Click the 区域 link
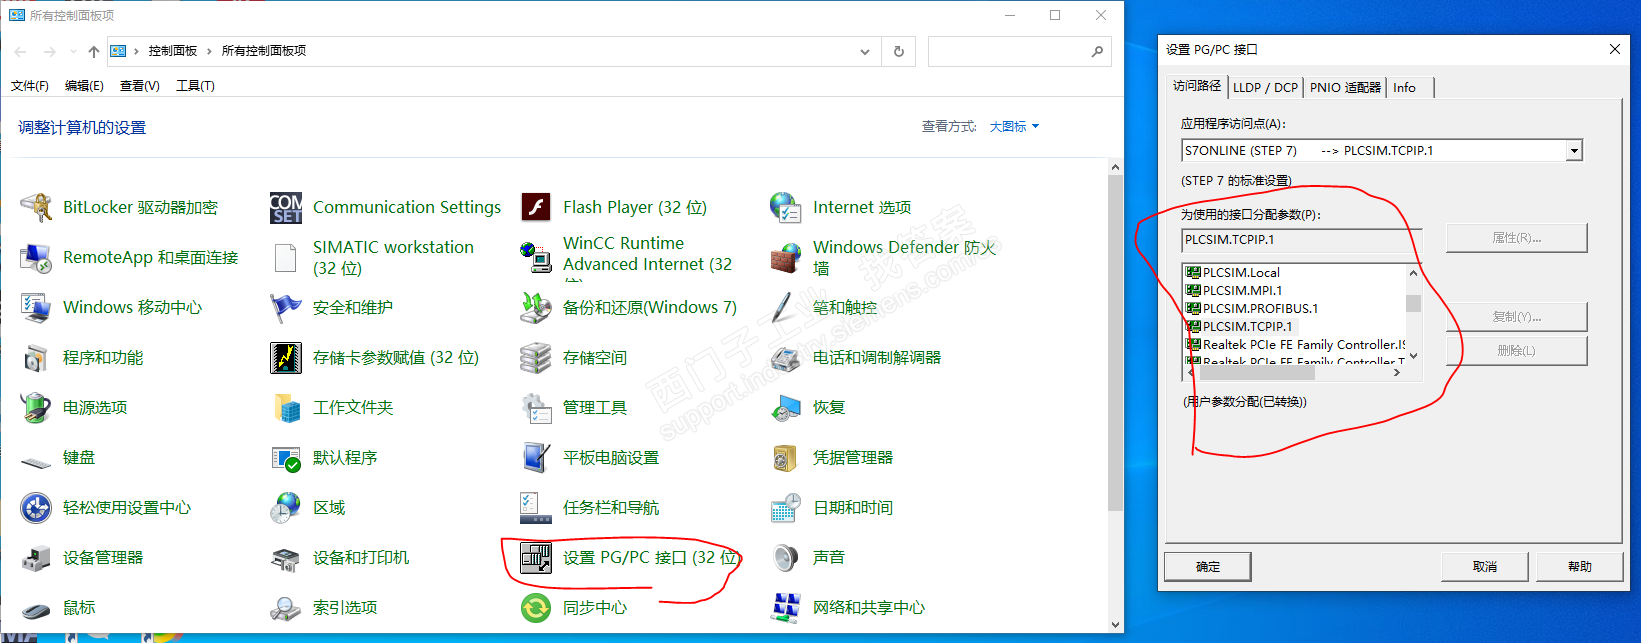1641x643 pixels. 329,507
